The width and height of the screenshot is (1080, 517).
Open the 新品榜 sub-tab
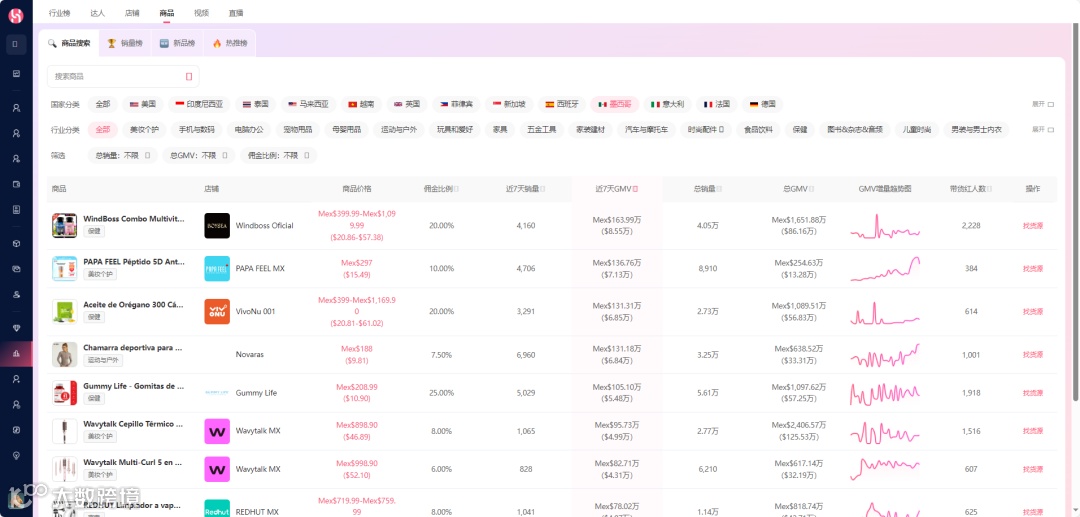178,43
